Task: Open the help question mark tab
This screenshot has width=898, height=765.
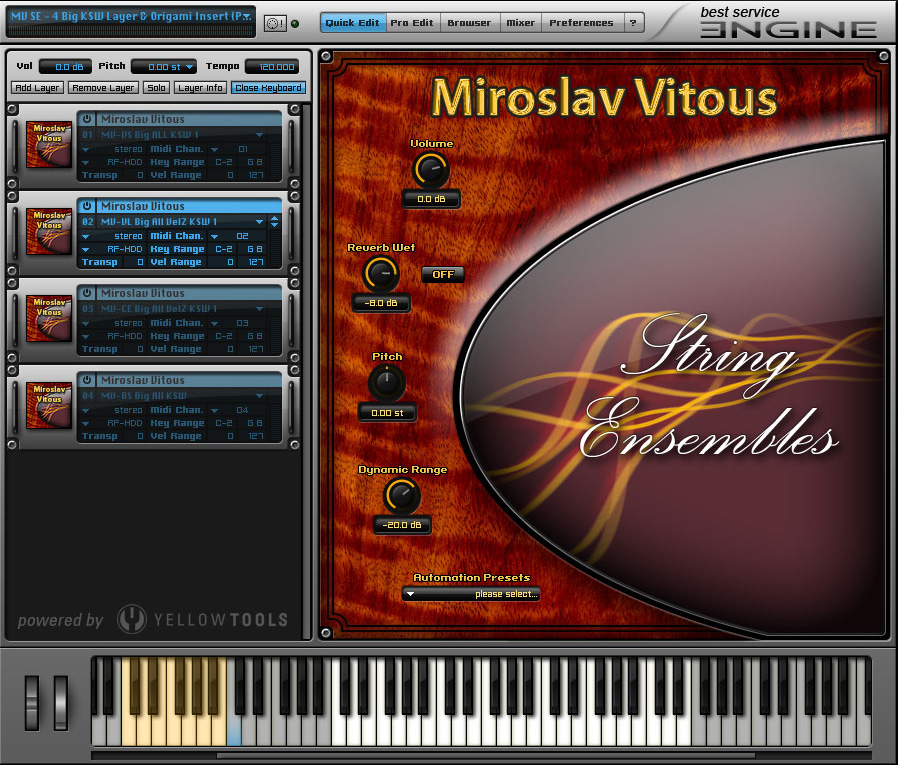Action: [633, 23]
